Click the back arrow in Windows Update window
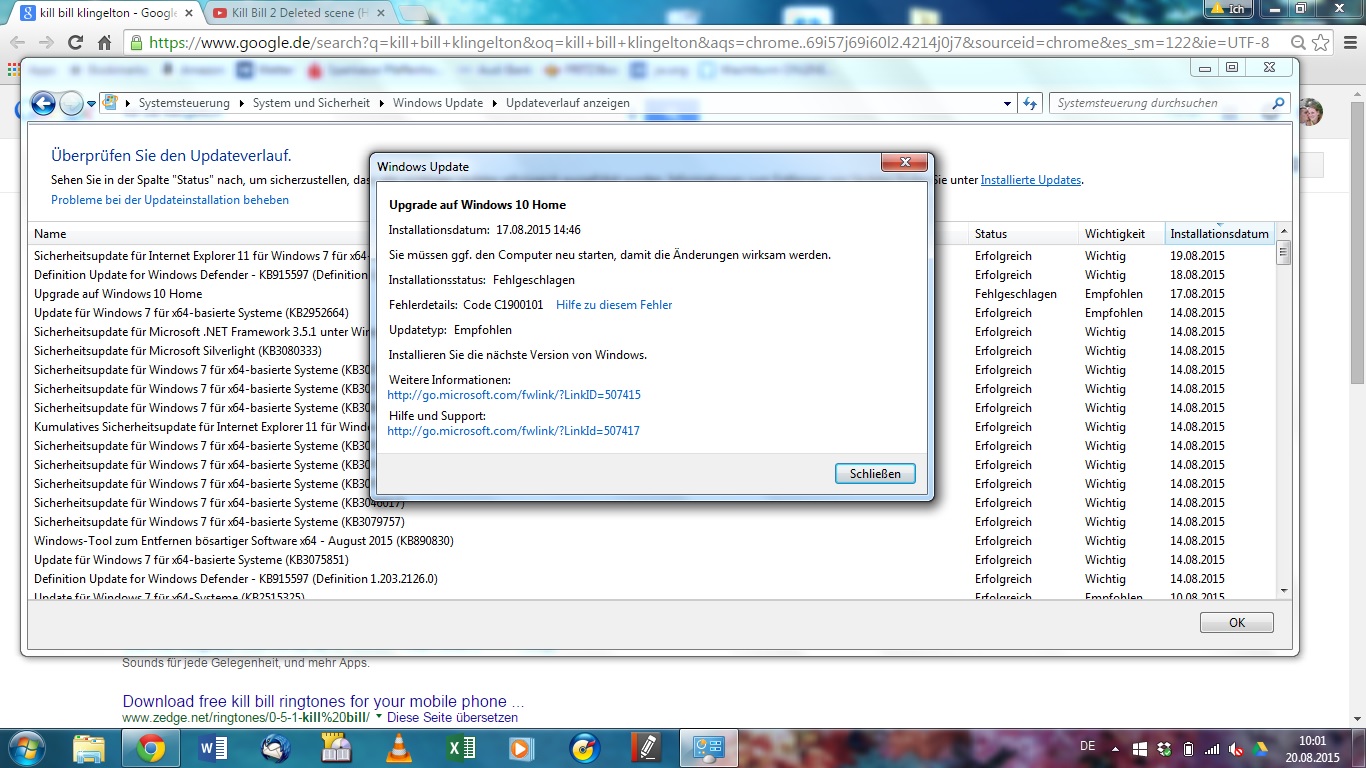This screenshot has height=768, width=1366. point(43,103)
